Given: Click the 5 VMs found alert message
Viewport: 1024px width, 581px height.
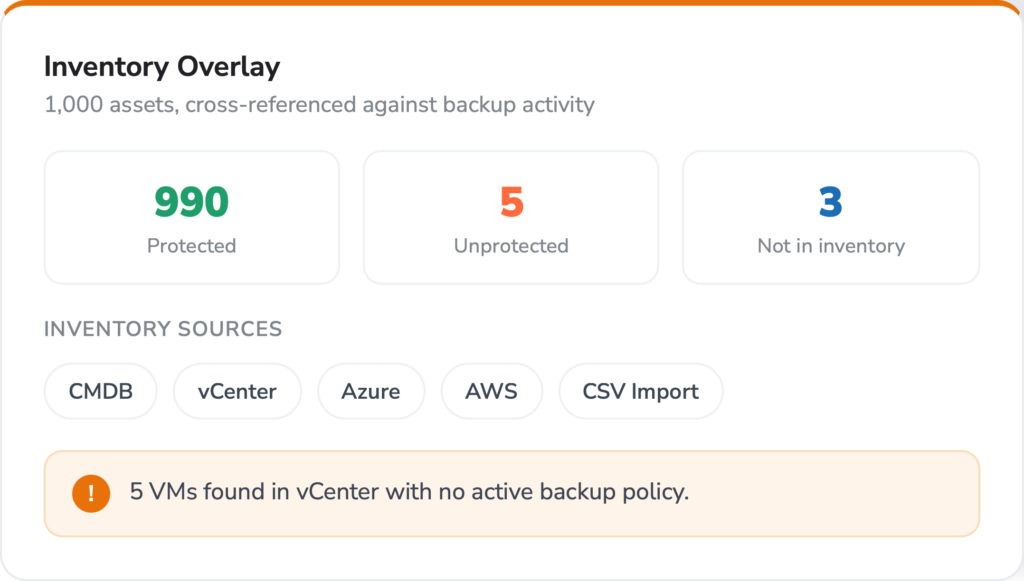Looking at the screenshot, I should click(x=409, y=492).
